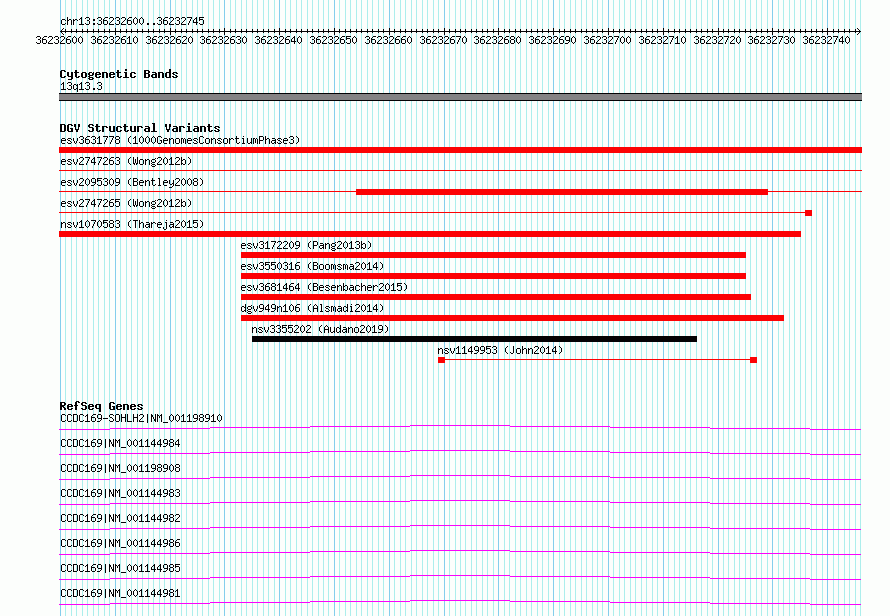Image resolution: width=890 pixels, height=616 pixels.
Task: Click ruler position 36232730
Action: point(771,40)
